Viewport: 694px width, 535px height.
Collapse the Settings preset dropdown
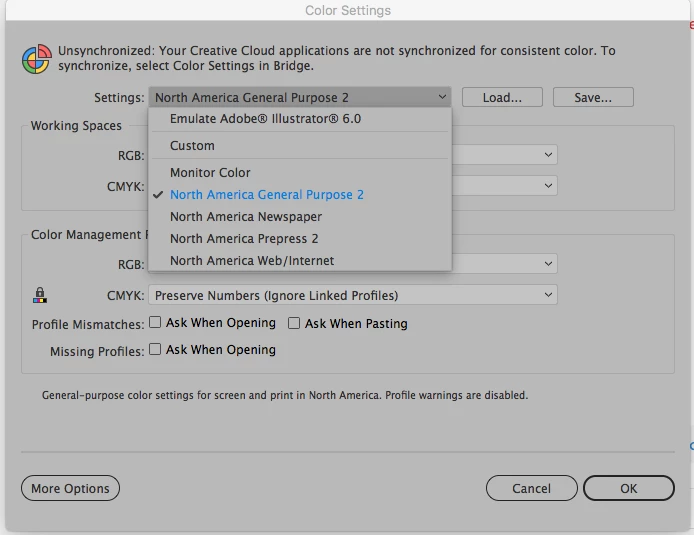(300, 97)
